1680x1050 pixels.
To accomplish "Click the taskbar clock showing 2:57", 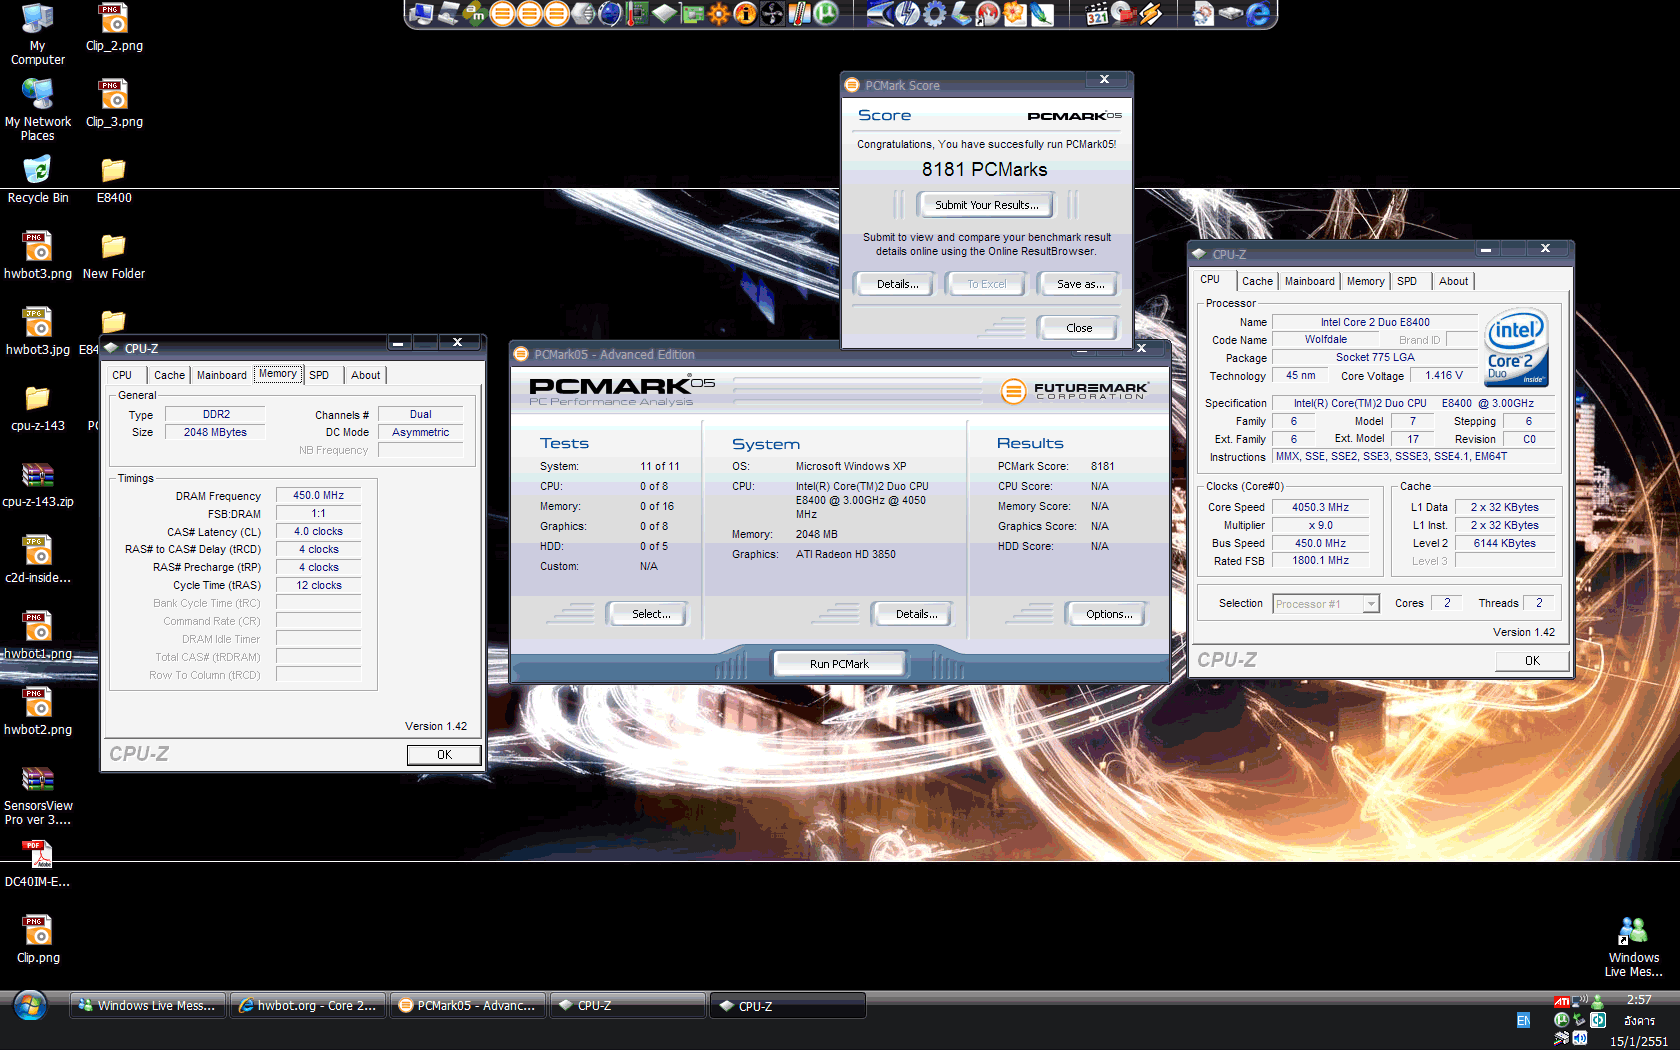I will coord(1639,1000).
